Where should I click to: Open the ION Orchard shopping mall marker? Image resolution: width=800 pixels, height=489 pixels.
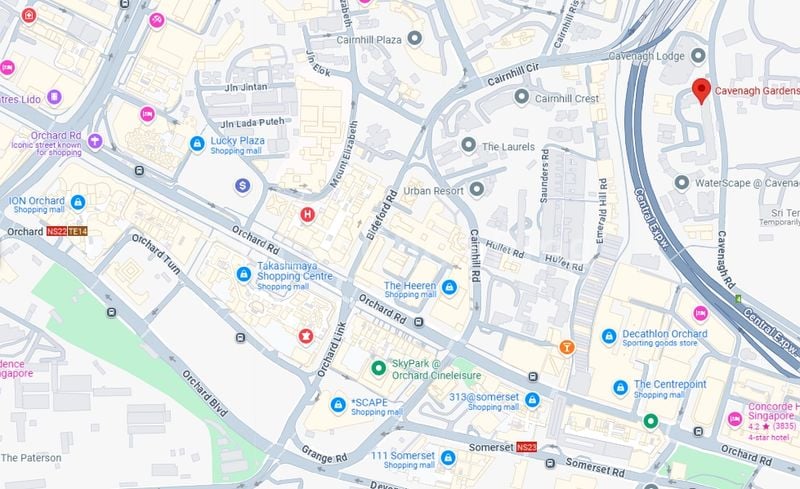(x=78, y=202)
